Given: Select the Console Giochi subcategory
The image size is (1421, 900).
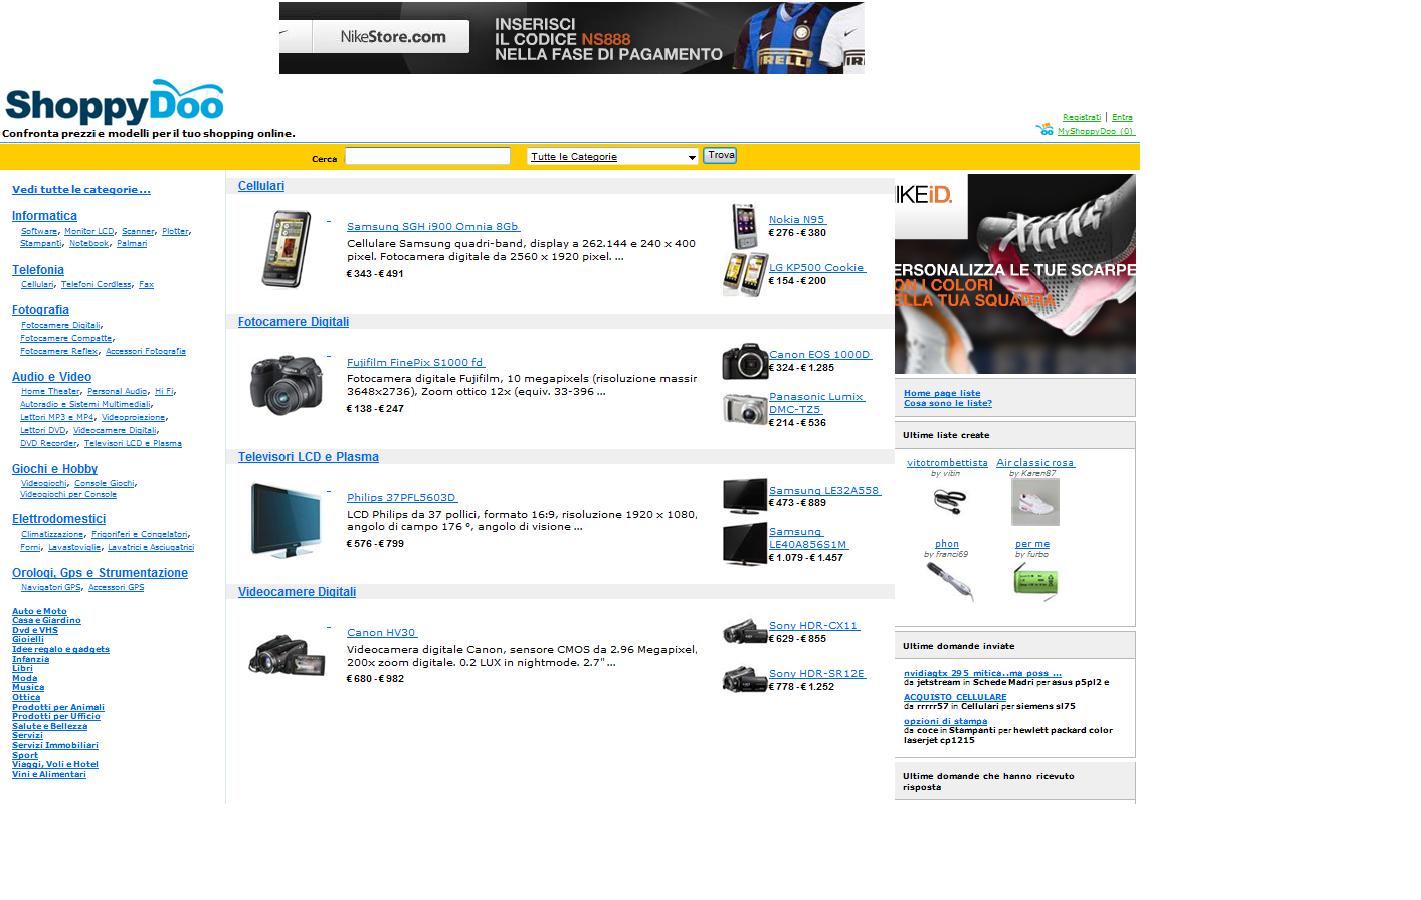Looking at the screenshot, I should [104, 483].
